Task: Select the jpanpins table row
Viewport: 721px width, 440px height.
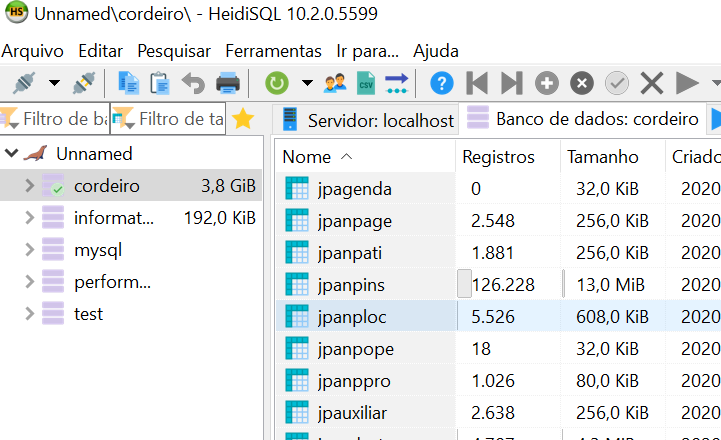Action: (498, 285)
